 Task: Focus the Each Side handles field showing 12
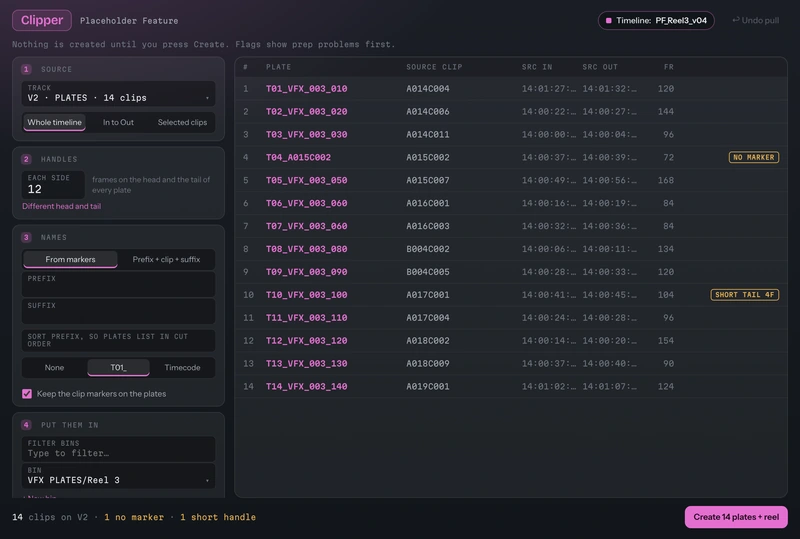(53, 185)
